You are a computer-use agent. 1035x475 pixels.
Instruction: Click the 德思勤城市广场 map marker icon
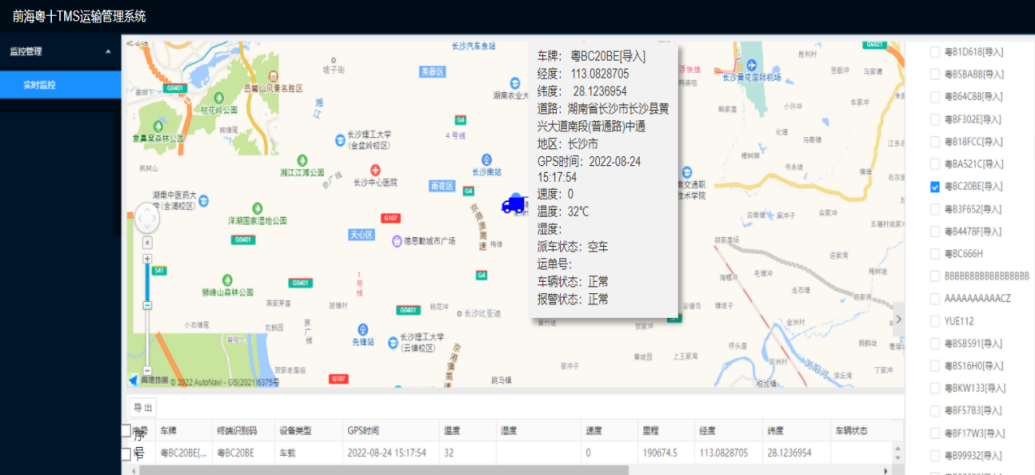coord(397,241)
